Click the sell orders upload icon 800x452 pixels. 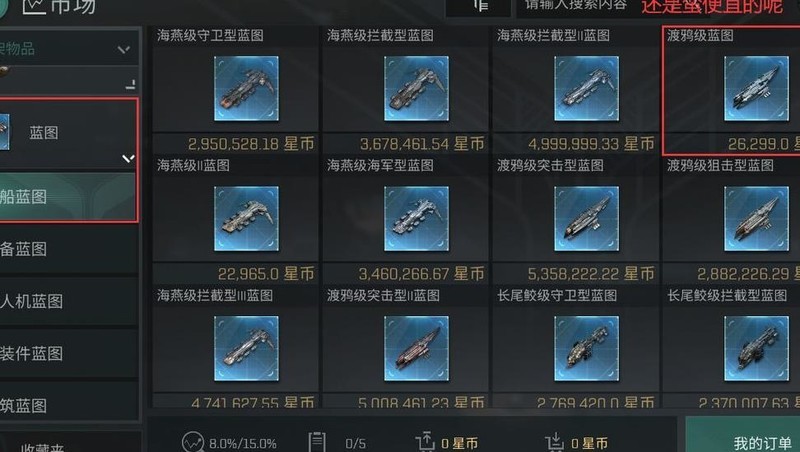tap(424, 442)
